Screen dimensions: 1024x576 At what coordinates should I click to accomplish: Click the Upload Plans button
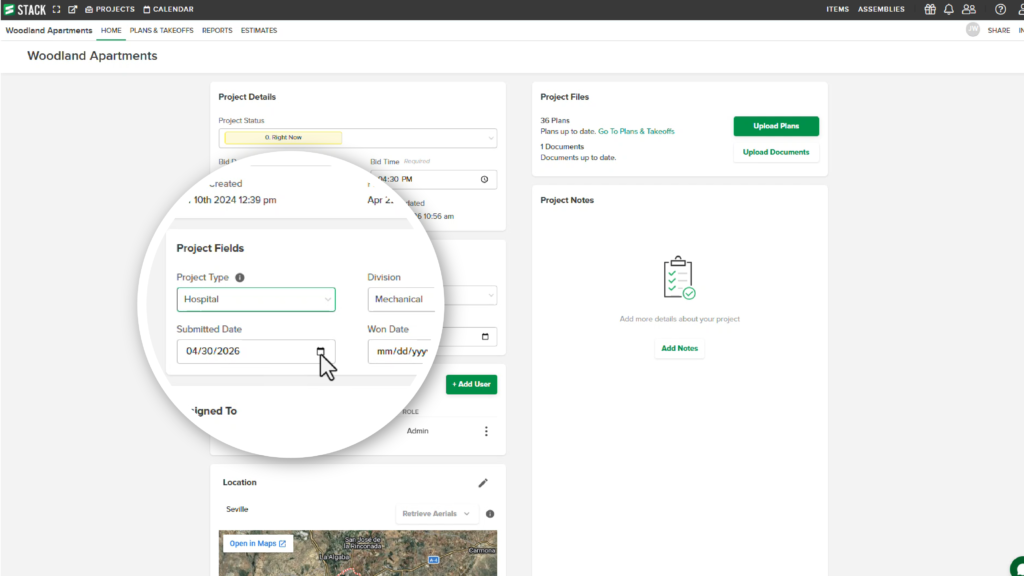coord(776,126)
